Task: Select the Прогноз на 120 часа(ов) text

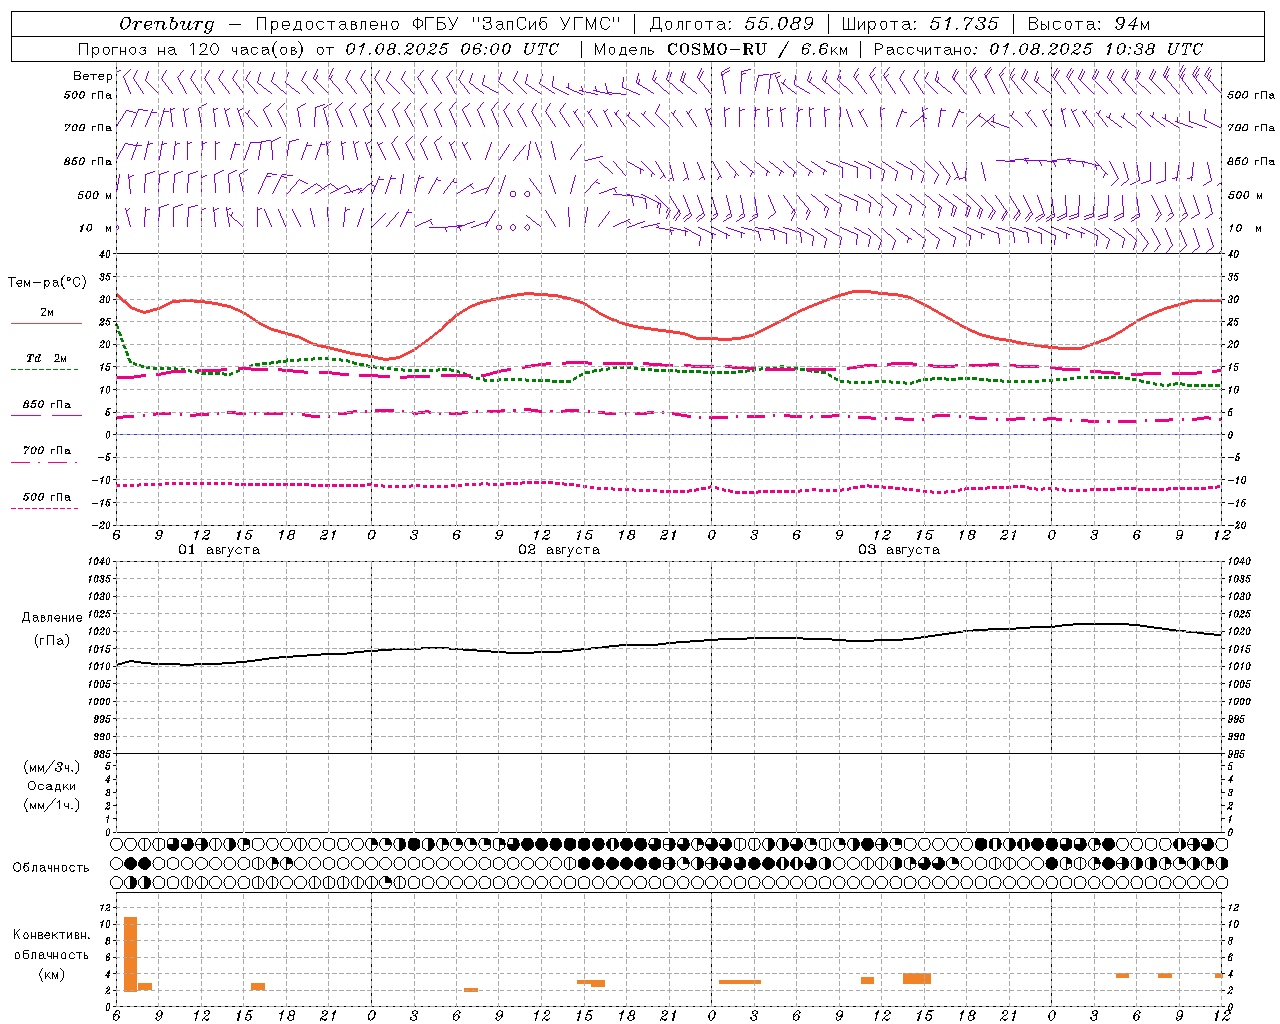Action: (192, 49)
